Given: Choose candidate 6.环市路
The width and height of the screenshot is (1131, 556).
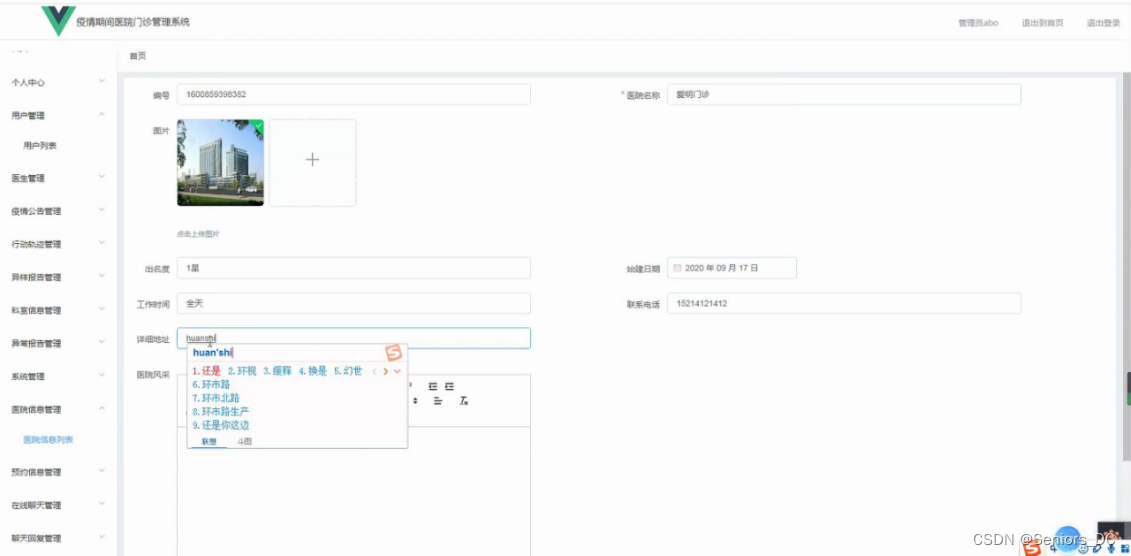Looking at the screenshot, I should click(211, 385).
